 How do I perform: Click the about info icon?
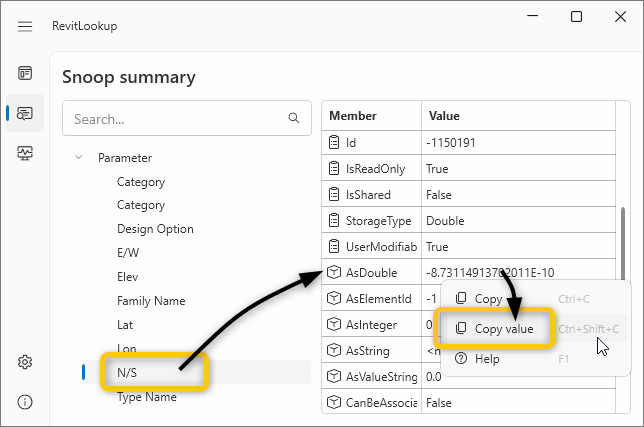click(x=25, y=401)
